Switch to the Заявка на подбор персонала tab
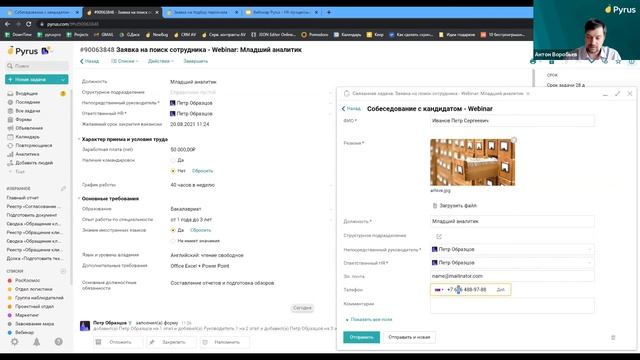640x360 pixels. coord(203,12)
